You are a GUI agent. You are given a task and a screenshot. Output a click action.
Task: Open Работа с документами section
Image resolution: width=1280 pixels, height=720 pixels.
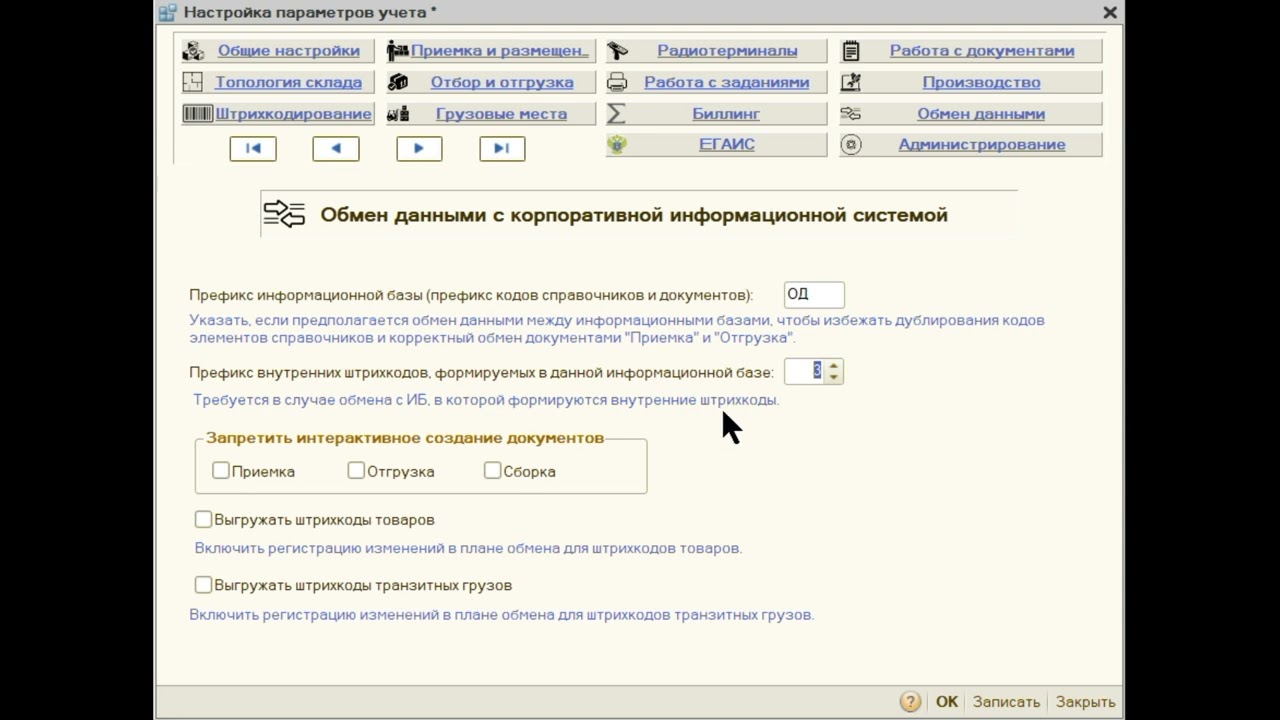point(982,51)
